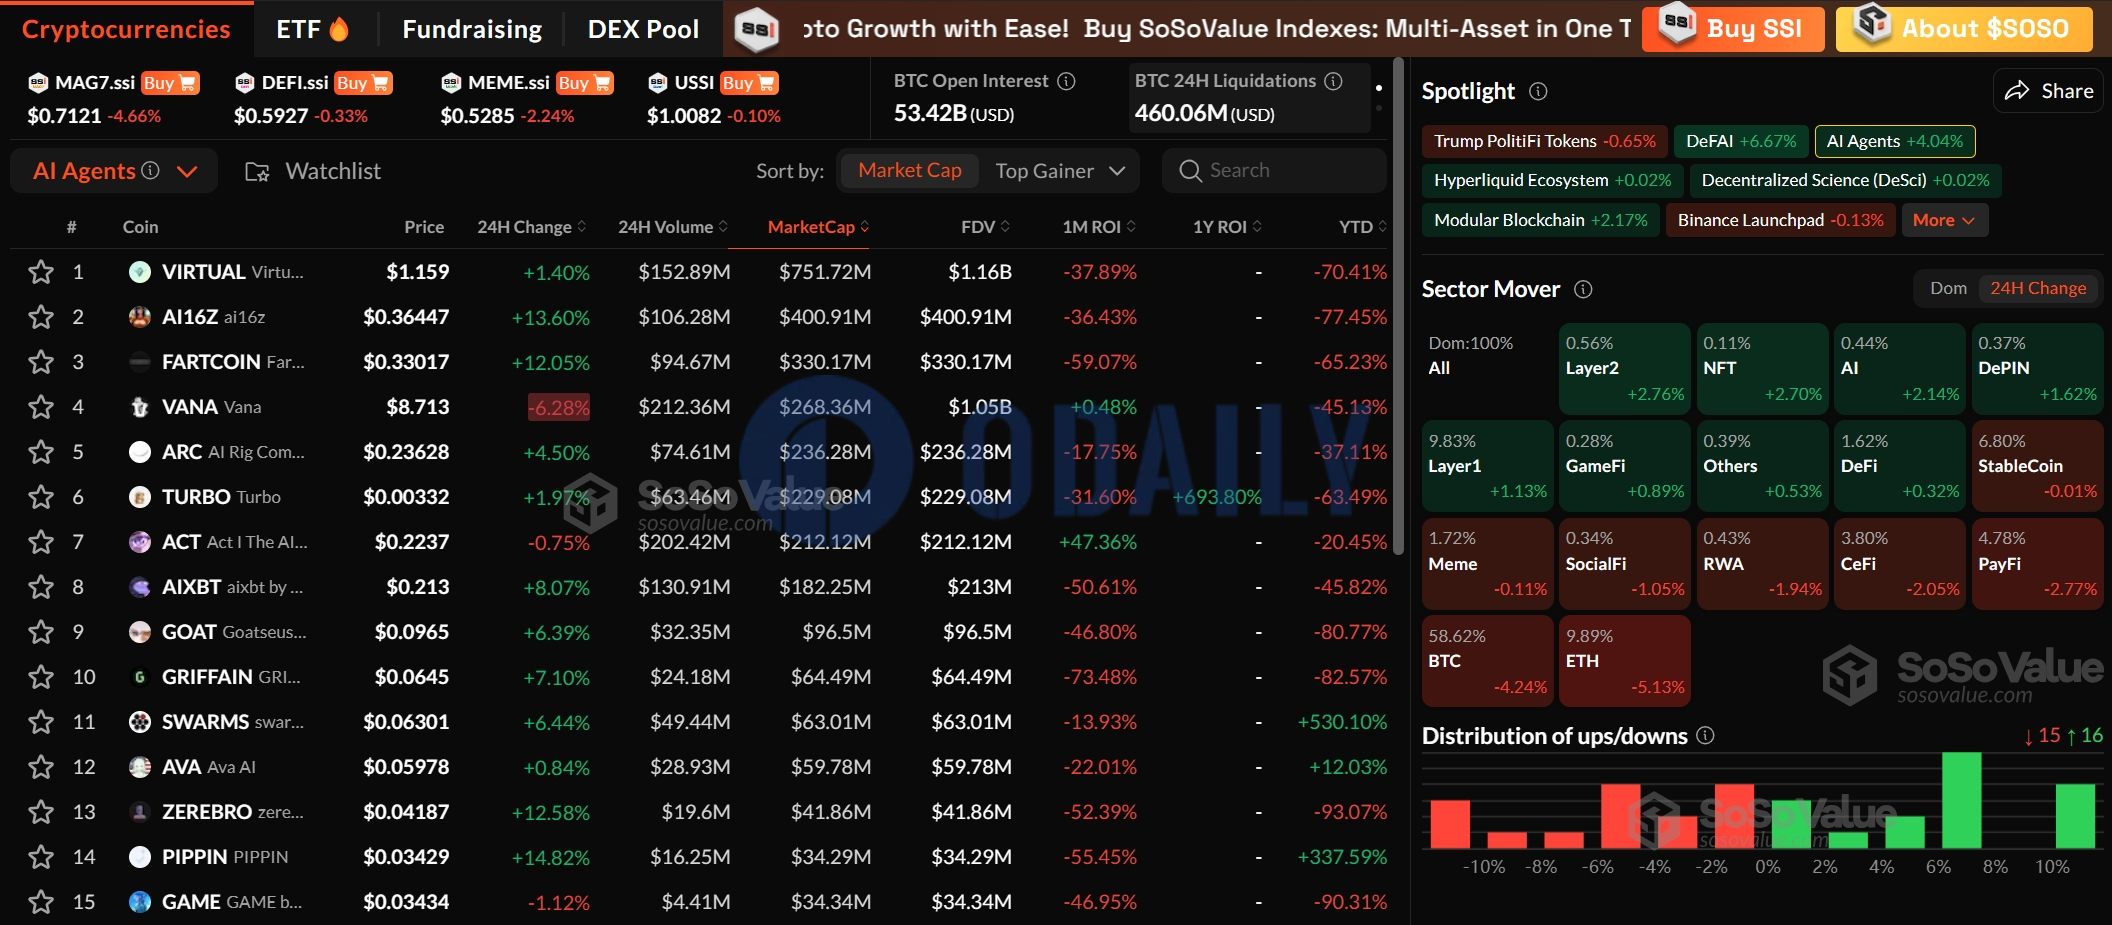Open About $SOSO button
Screen dimensions: 2112x925
[x=1964, y=28]
